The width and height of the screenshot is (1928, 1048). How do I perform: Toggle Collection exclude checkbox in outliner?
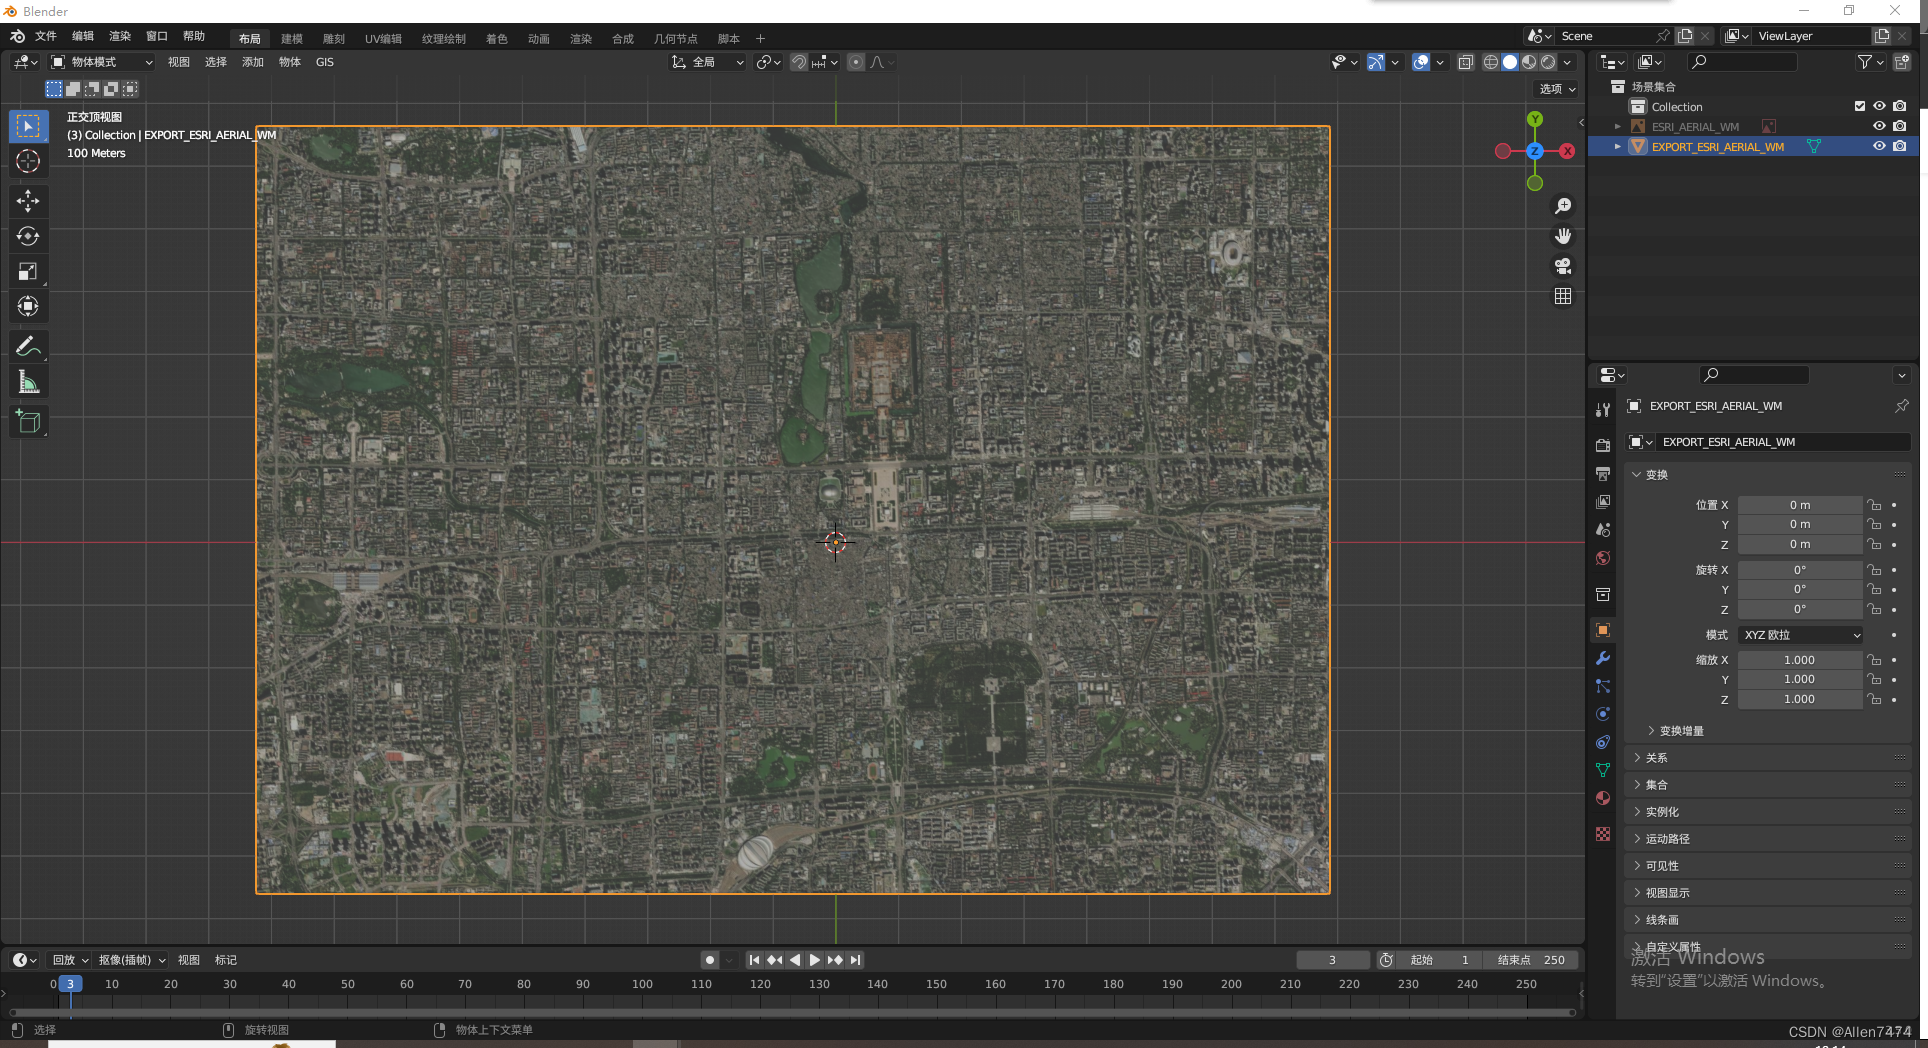pos(1860,106)
